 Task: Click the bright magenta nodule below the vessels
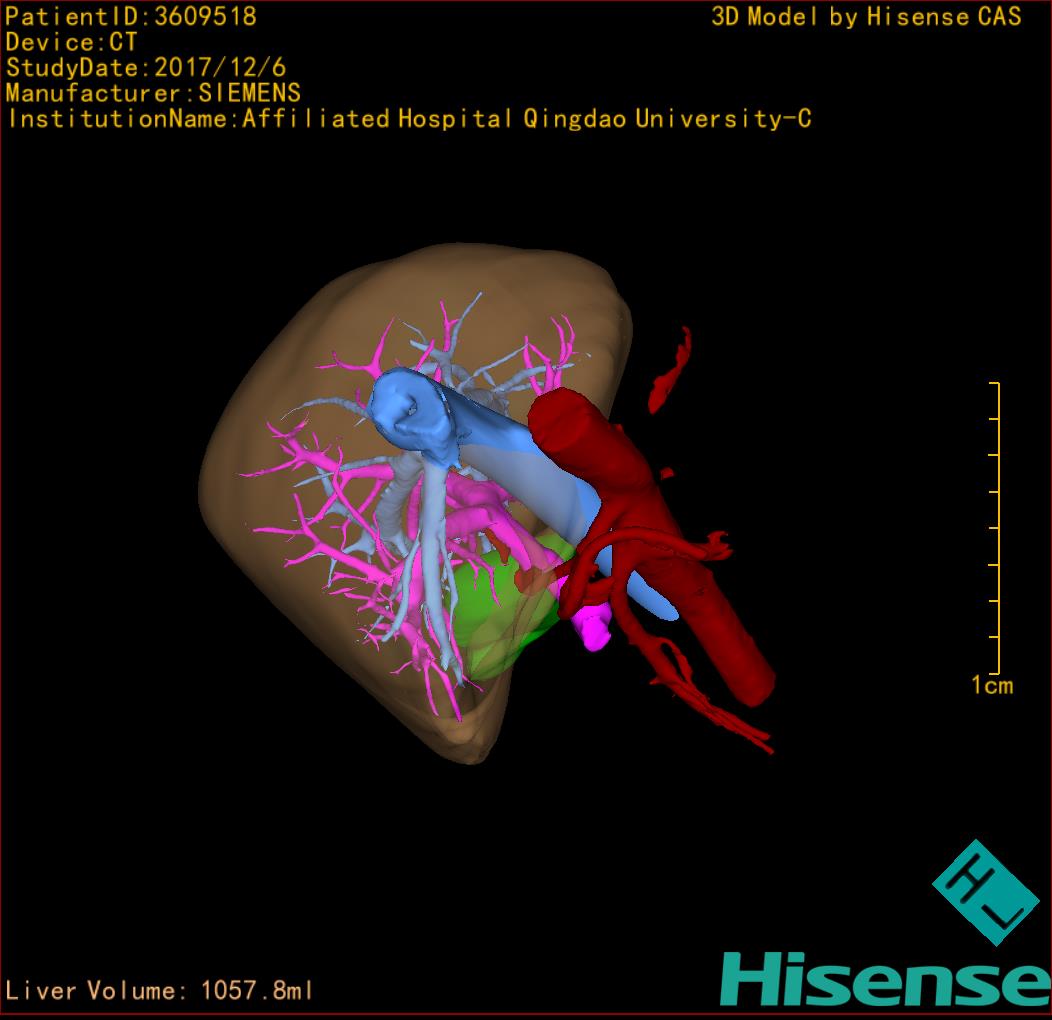(x=595, y=629)
